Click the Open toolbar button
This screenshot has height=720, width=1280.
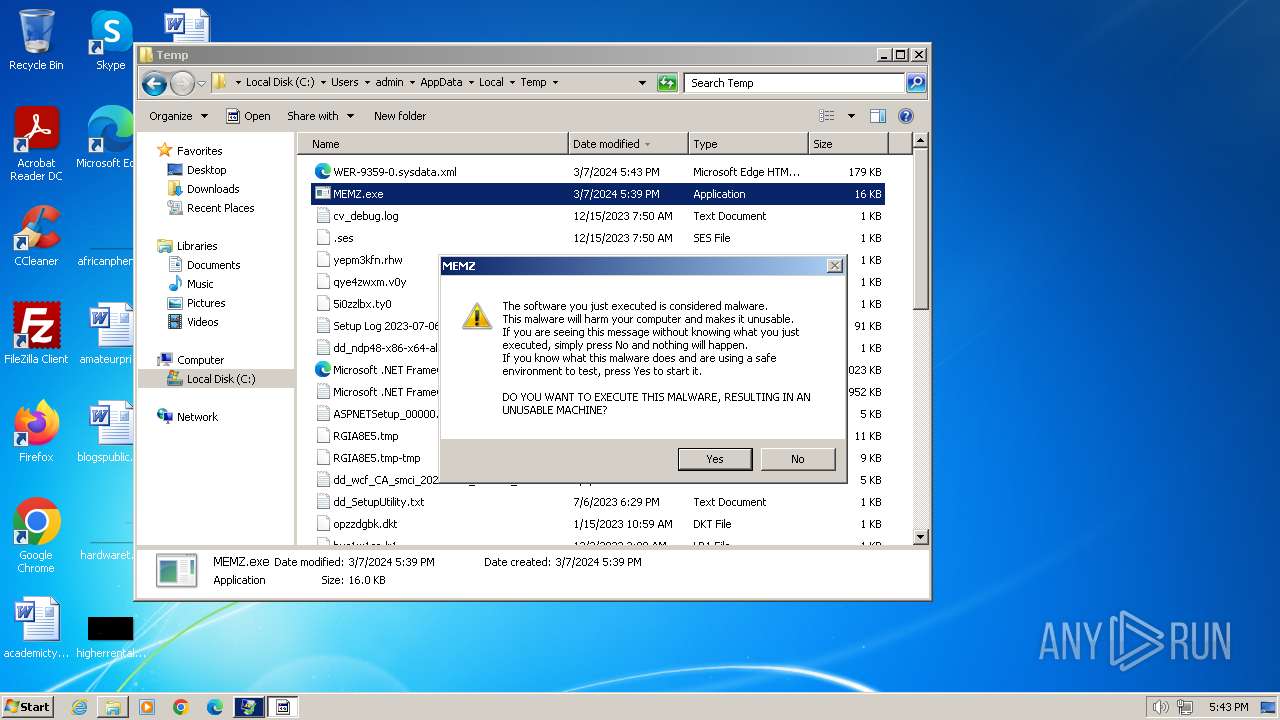point(248,116)
